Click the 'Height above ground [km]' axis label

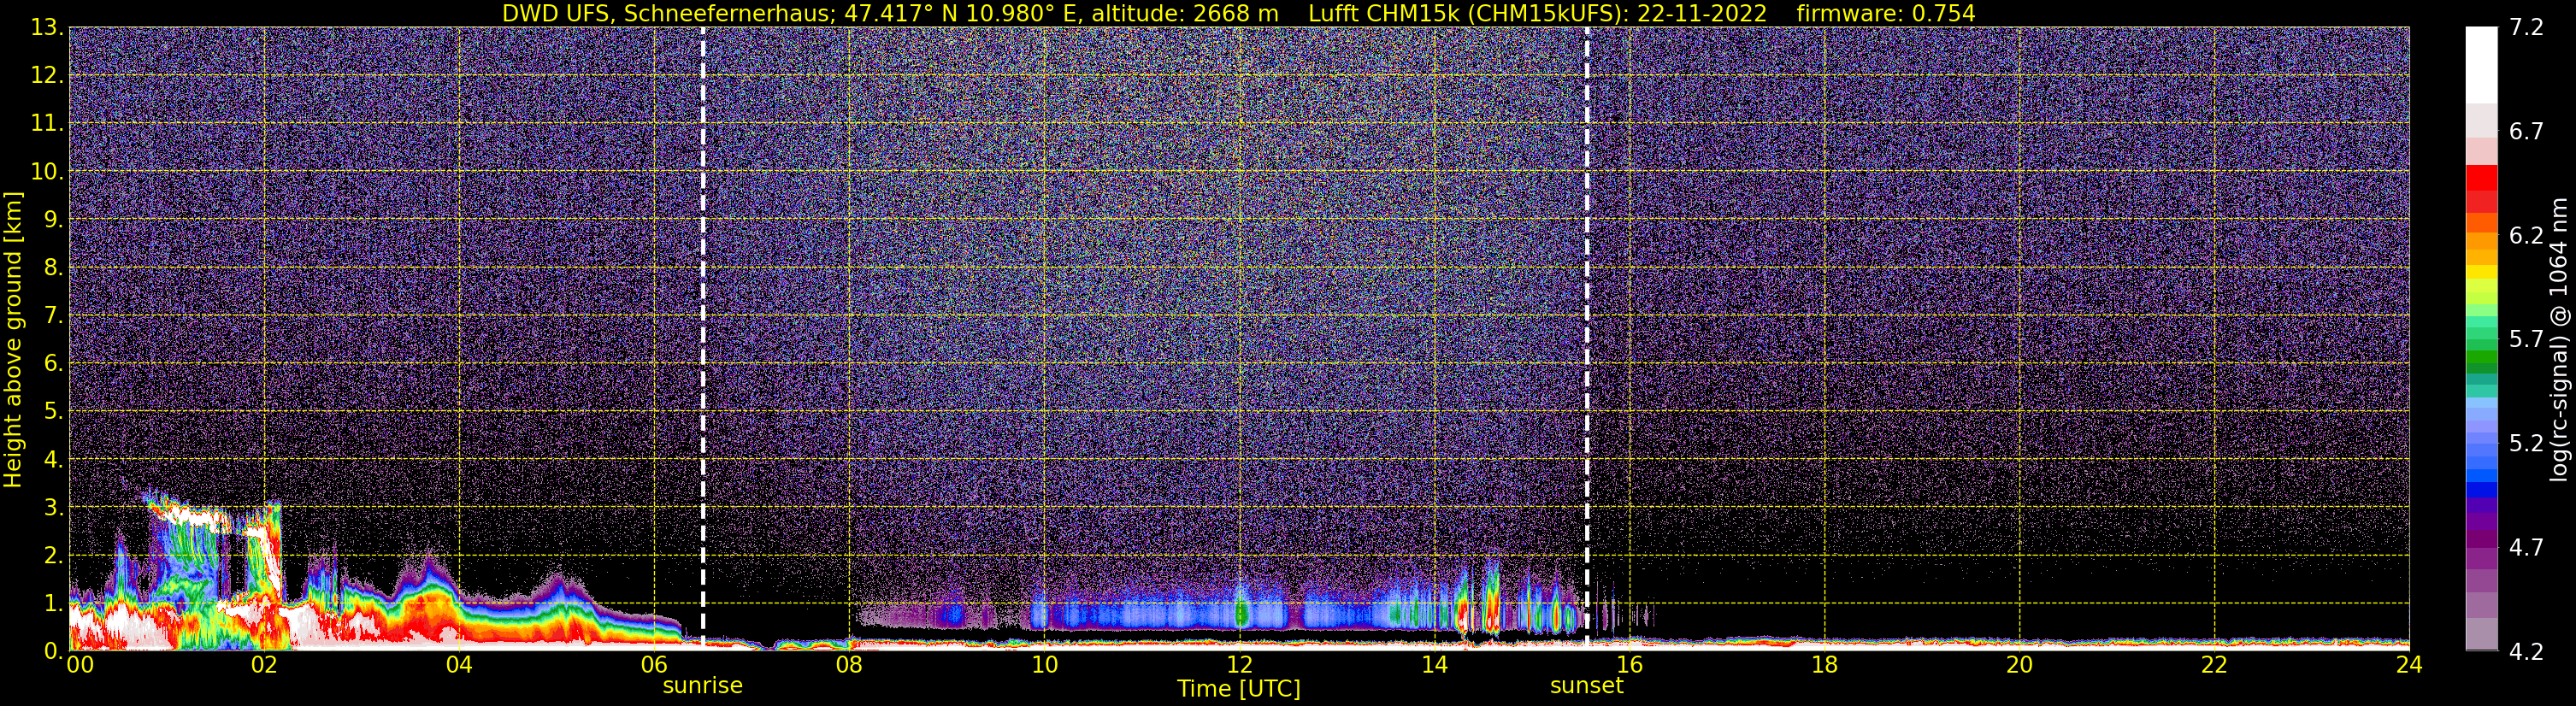coord(13,339)
